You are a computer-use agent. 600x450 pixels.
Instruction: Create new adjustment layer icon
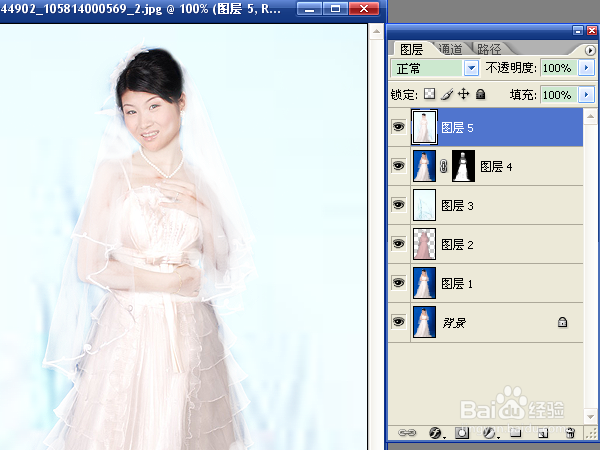tap(489, 433)
